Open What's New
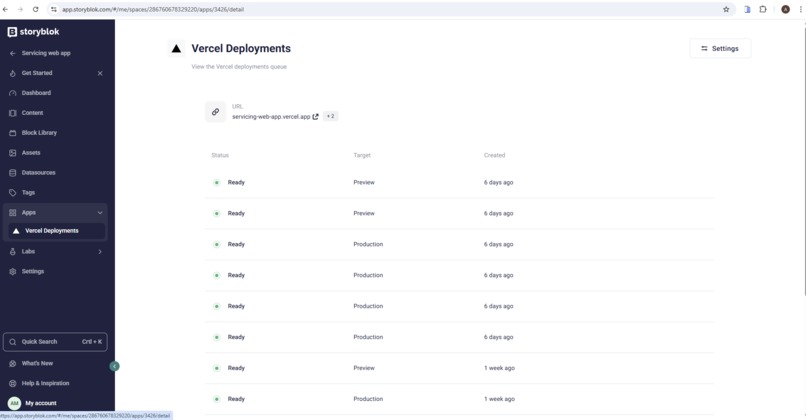 [37, 363]
